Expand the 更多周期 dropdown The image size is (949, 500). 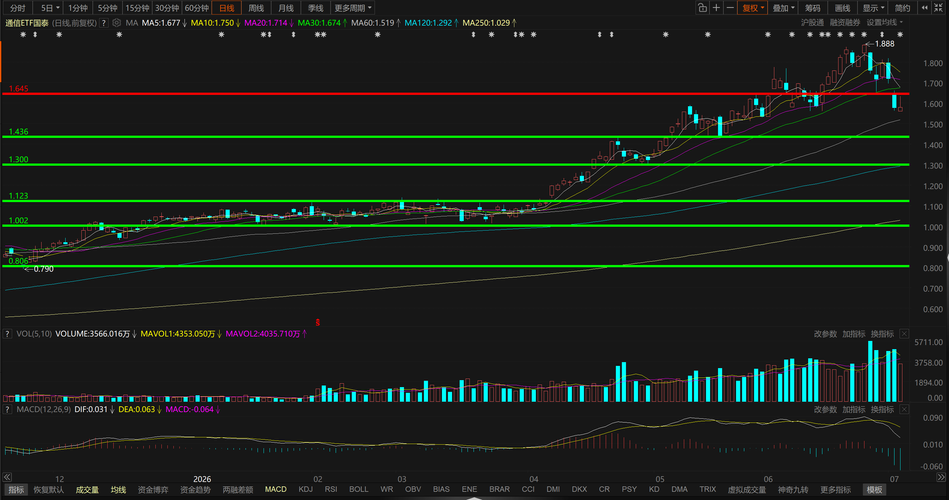click(x=353, y=8)
